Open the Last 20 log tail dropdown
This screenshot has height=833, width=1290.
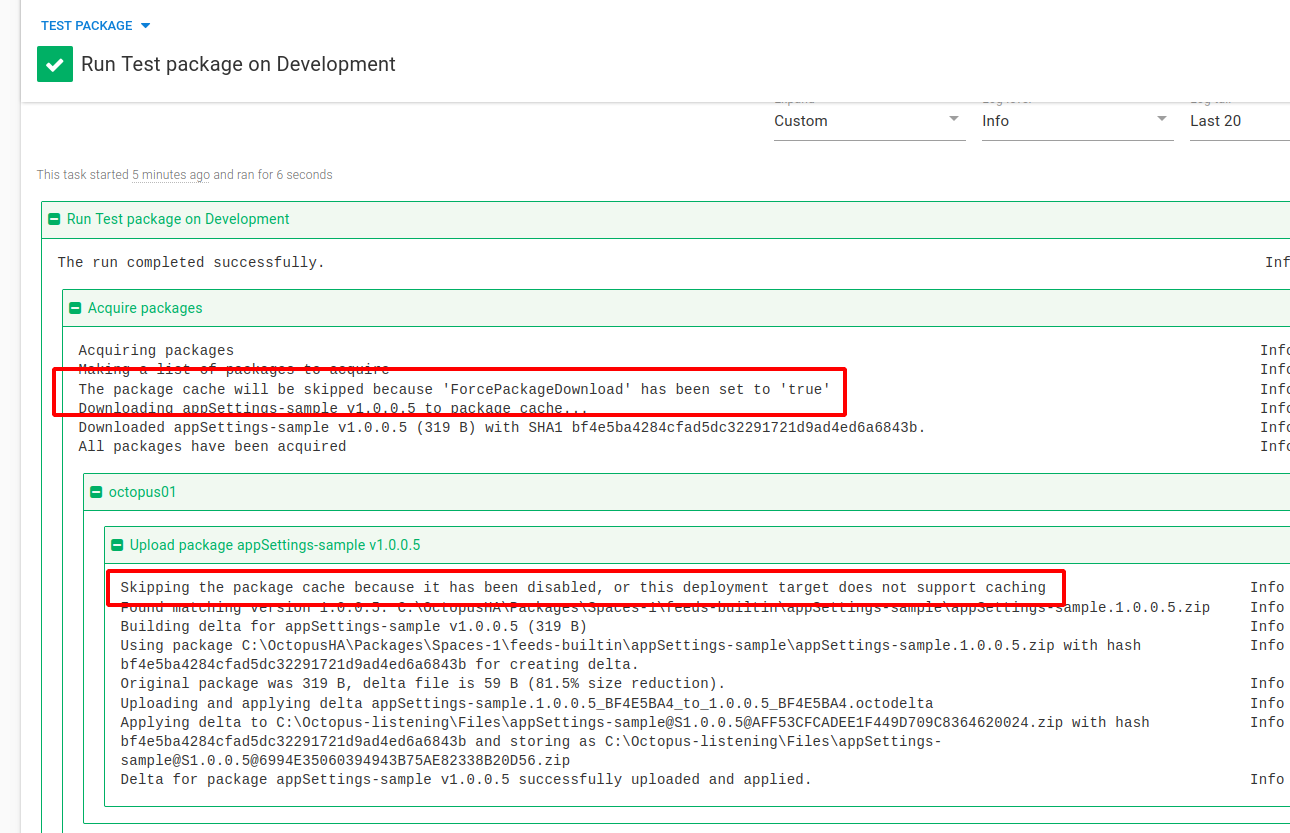(1238, 121)
